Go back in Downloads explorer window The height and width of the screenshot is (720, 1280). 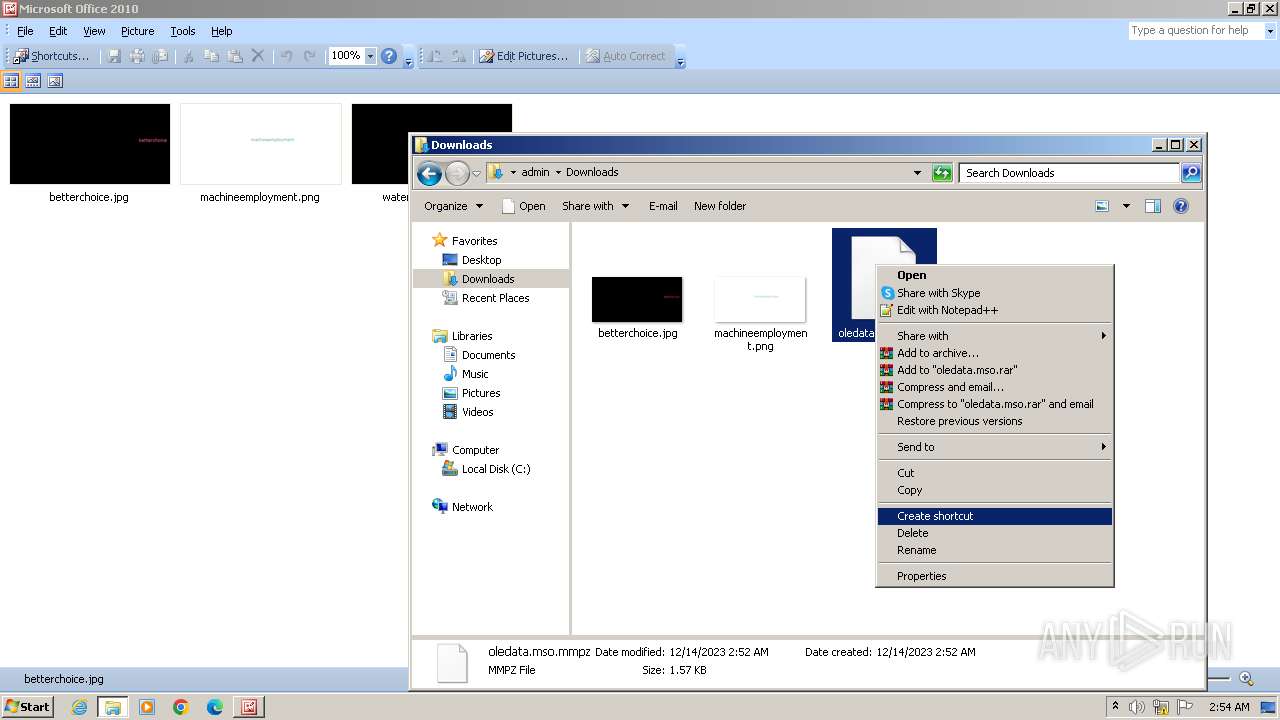(x=429, y=174)
